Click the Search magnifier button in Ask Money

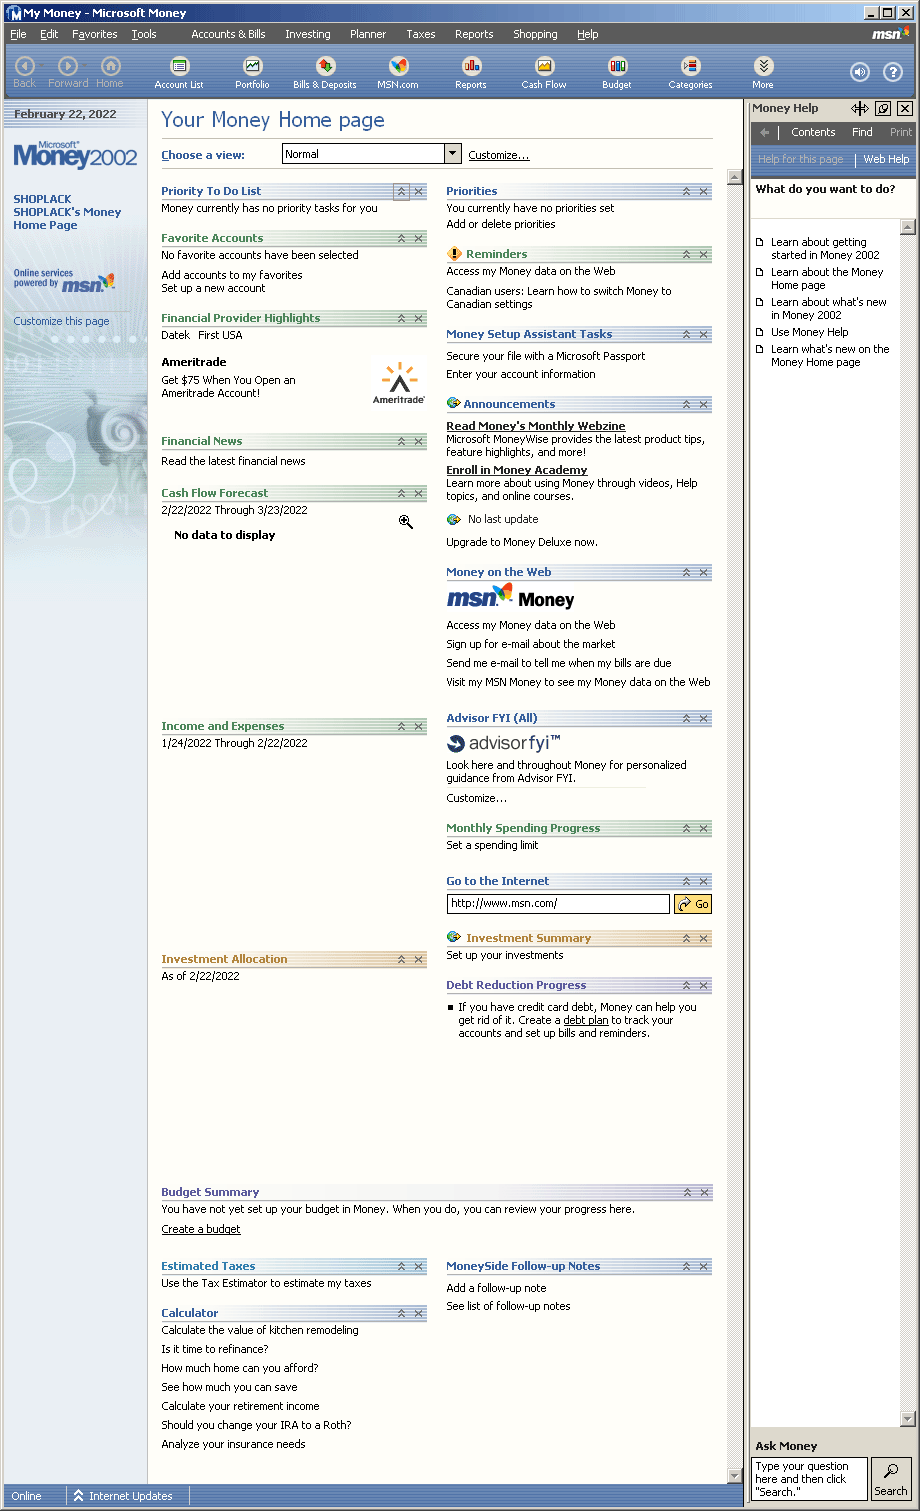pyautogui.click(x=890, y=1479)
